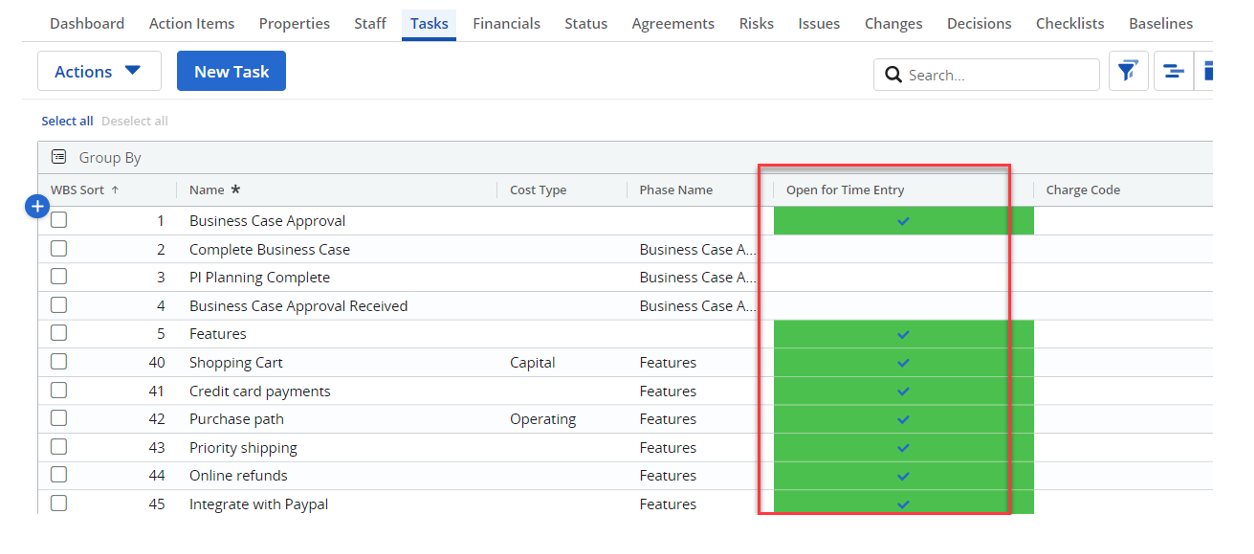
Task: Toggle time entry checkmark for Features row 5
Action: [903, 334]
